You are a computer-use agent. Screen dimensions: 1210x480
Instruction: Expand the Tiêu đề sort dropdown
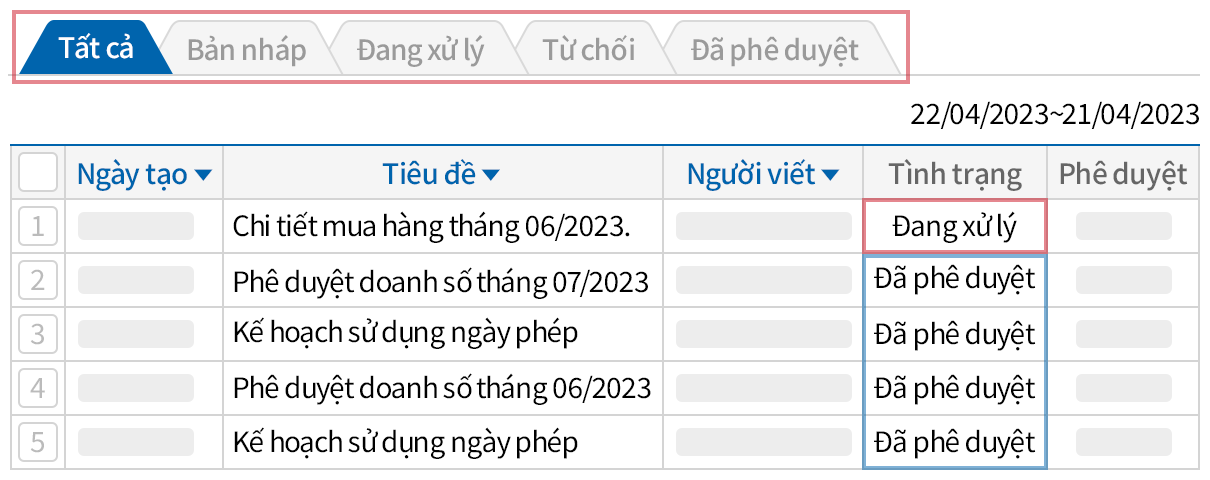(x=490, y=176)
